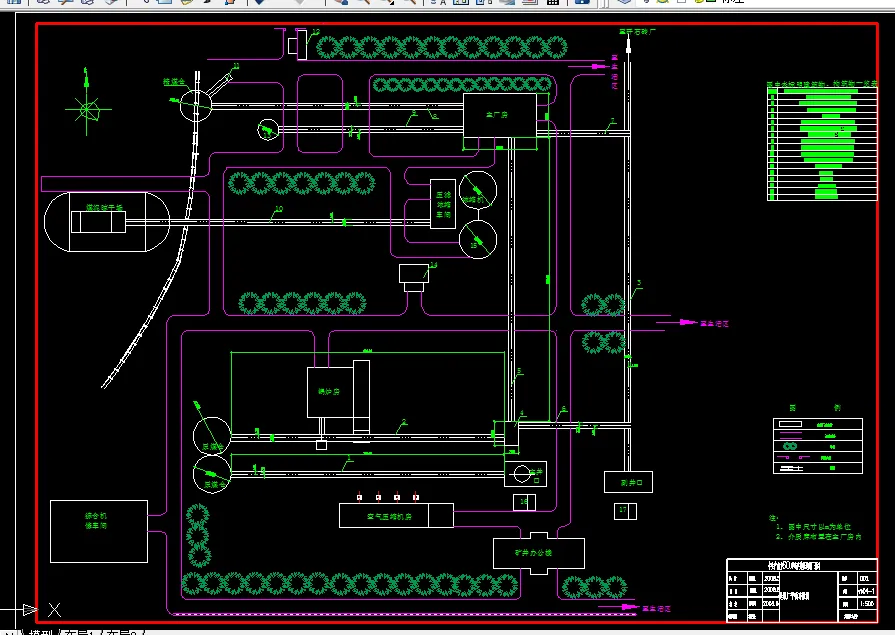Select the small box numbered 17
This screenshot has width=895, height=635.
pyautogui.click(x=625, y=511)
